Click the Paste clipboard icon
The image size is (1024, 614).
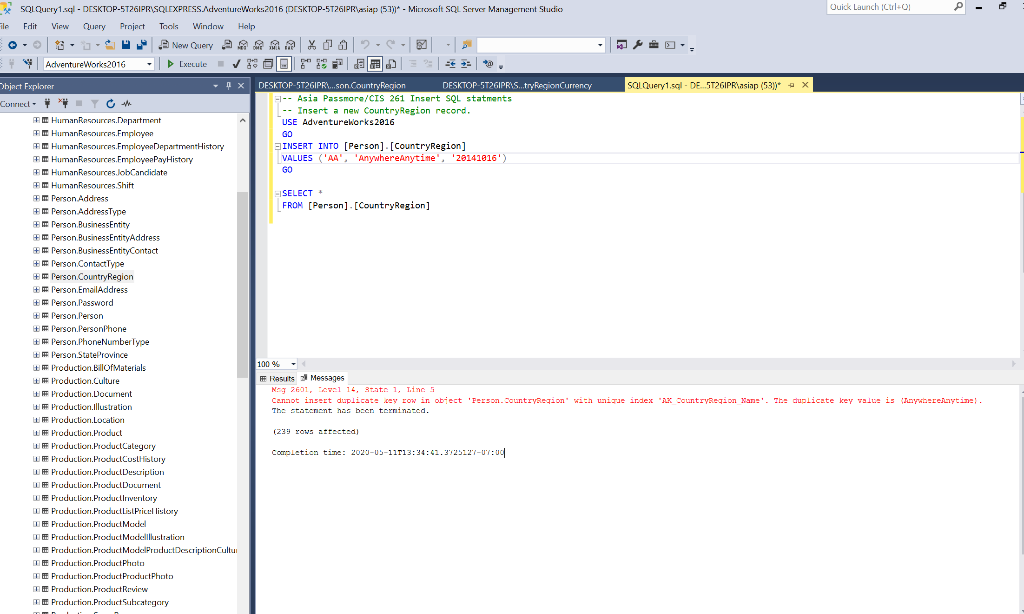(x=343, y=45)
